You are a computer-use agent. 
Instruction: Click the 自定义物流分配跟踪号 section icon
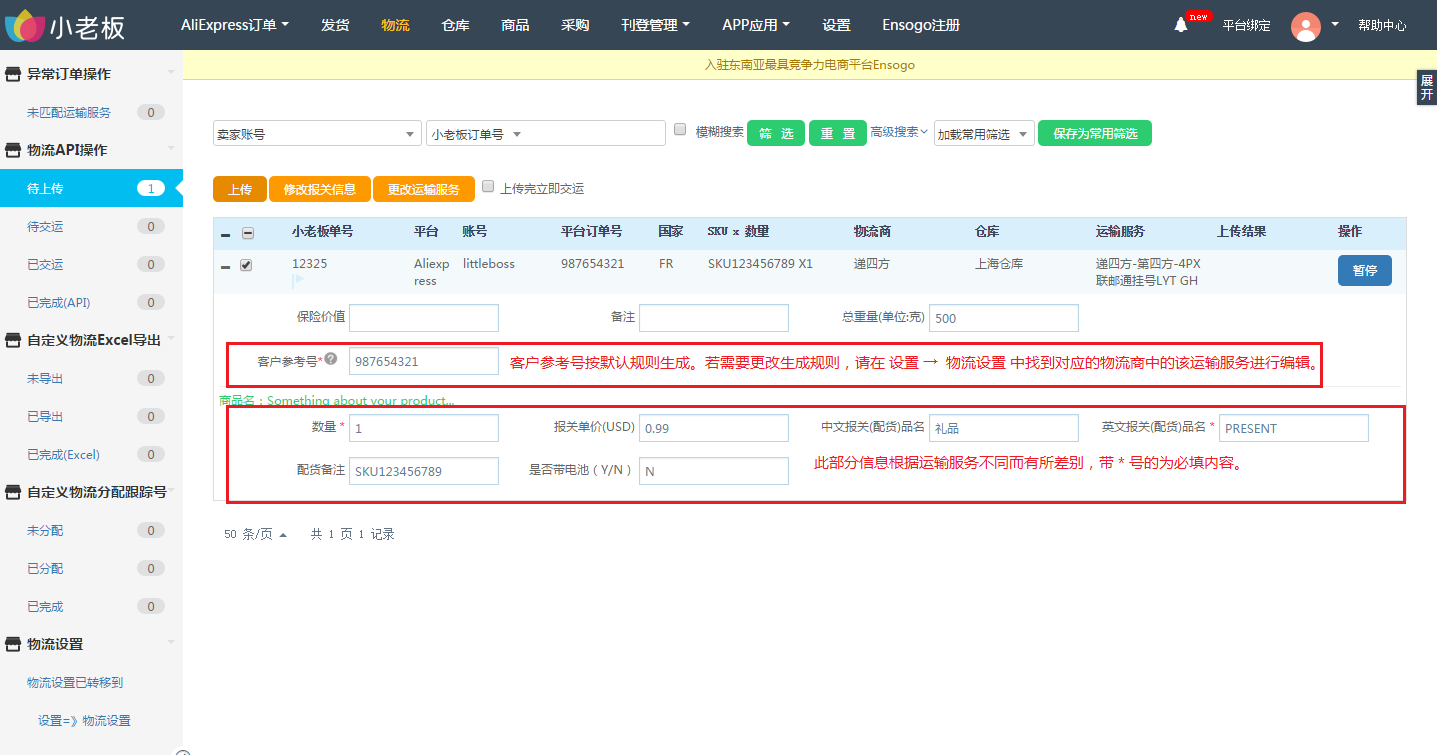[x=13, y=492]
